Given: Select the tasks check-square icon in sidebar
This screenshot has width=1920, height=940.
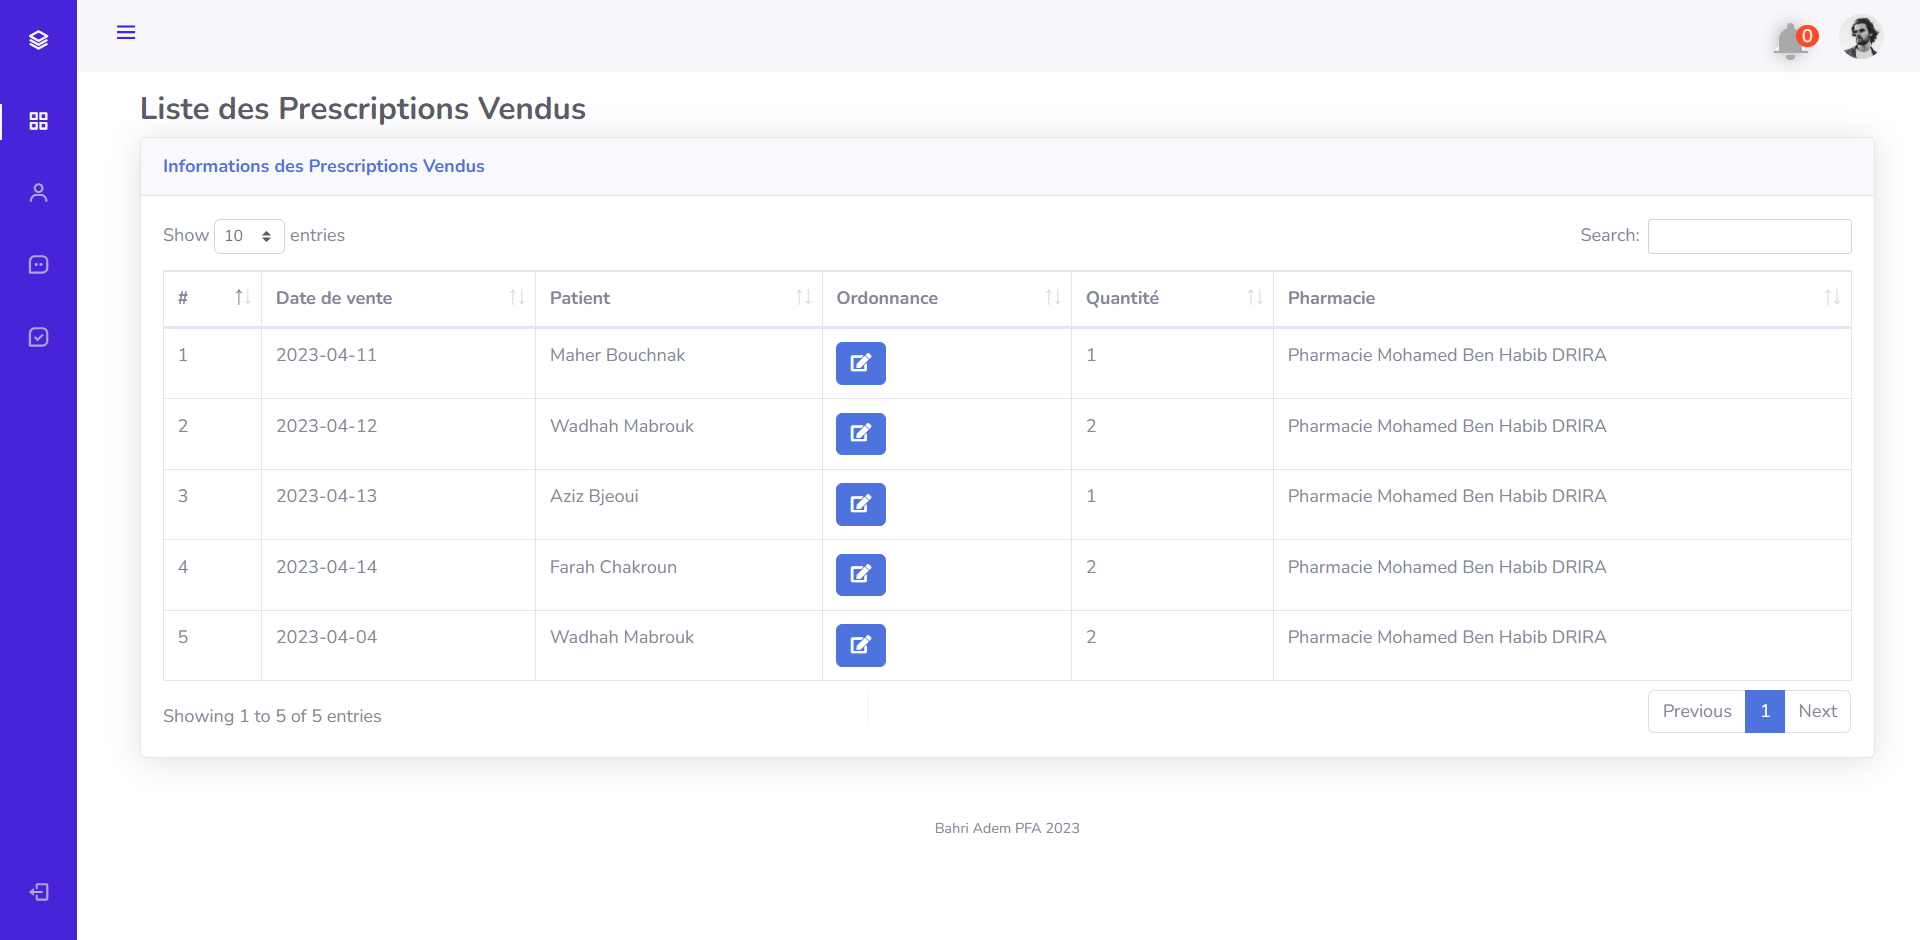Looking at the screenshot, I should pos(38,337).
